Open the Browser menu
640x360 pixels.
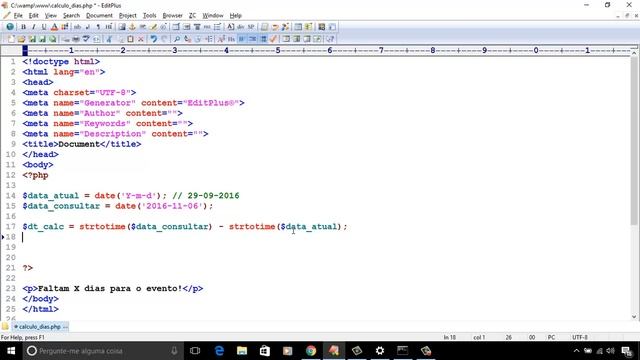coord(173,16)
